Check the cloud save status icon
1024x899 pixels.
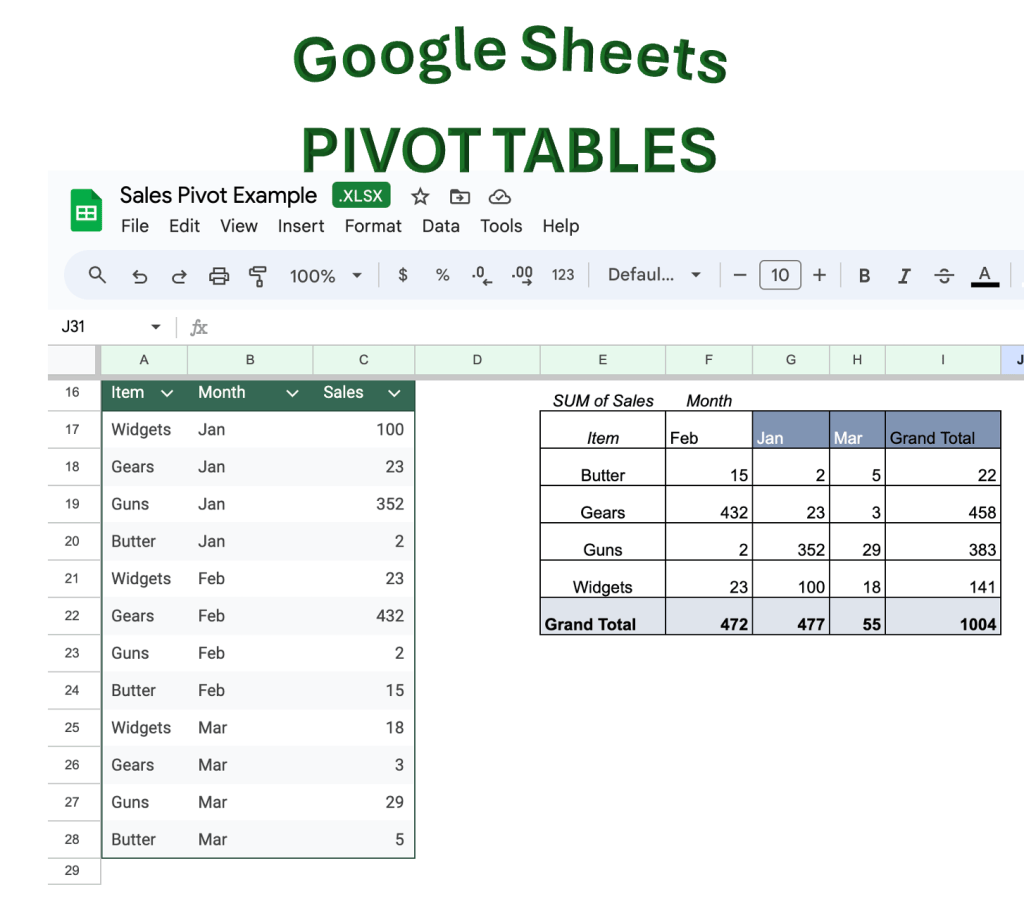click(500, 197)
